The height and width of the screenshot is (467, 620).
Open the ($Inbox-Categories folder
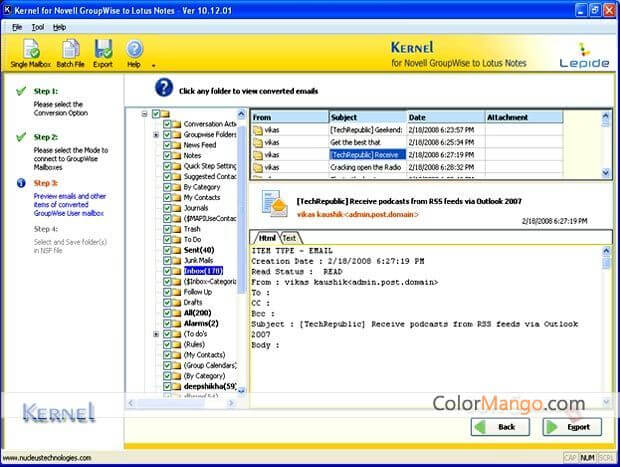210,282
